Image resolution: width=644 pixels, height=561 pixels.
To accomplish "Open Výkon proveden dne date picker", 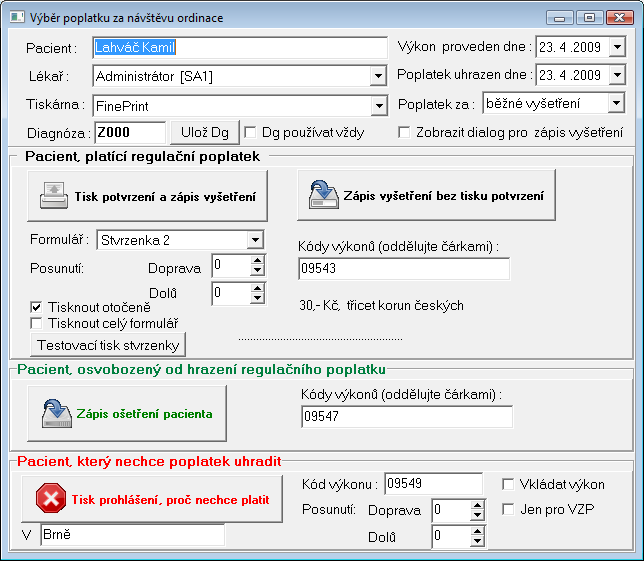I will [x=616, y=47].
